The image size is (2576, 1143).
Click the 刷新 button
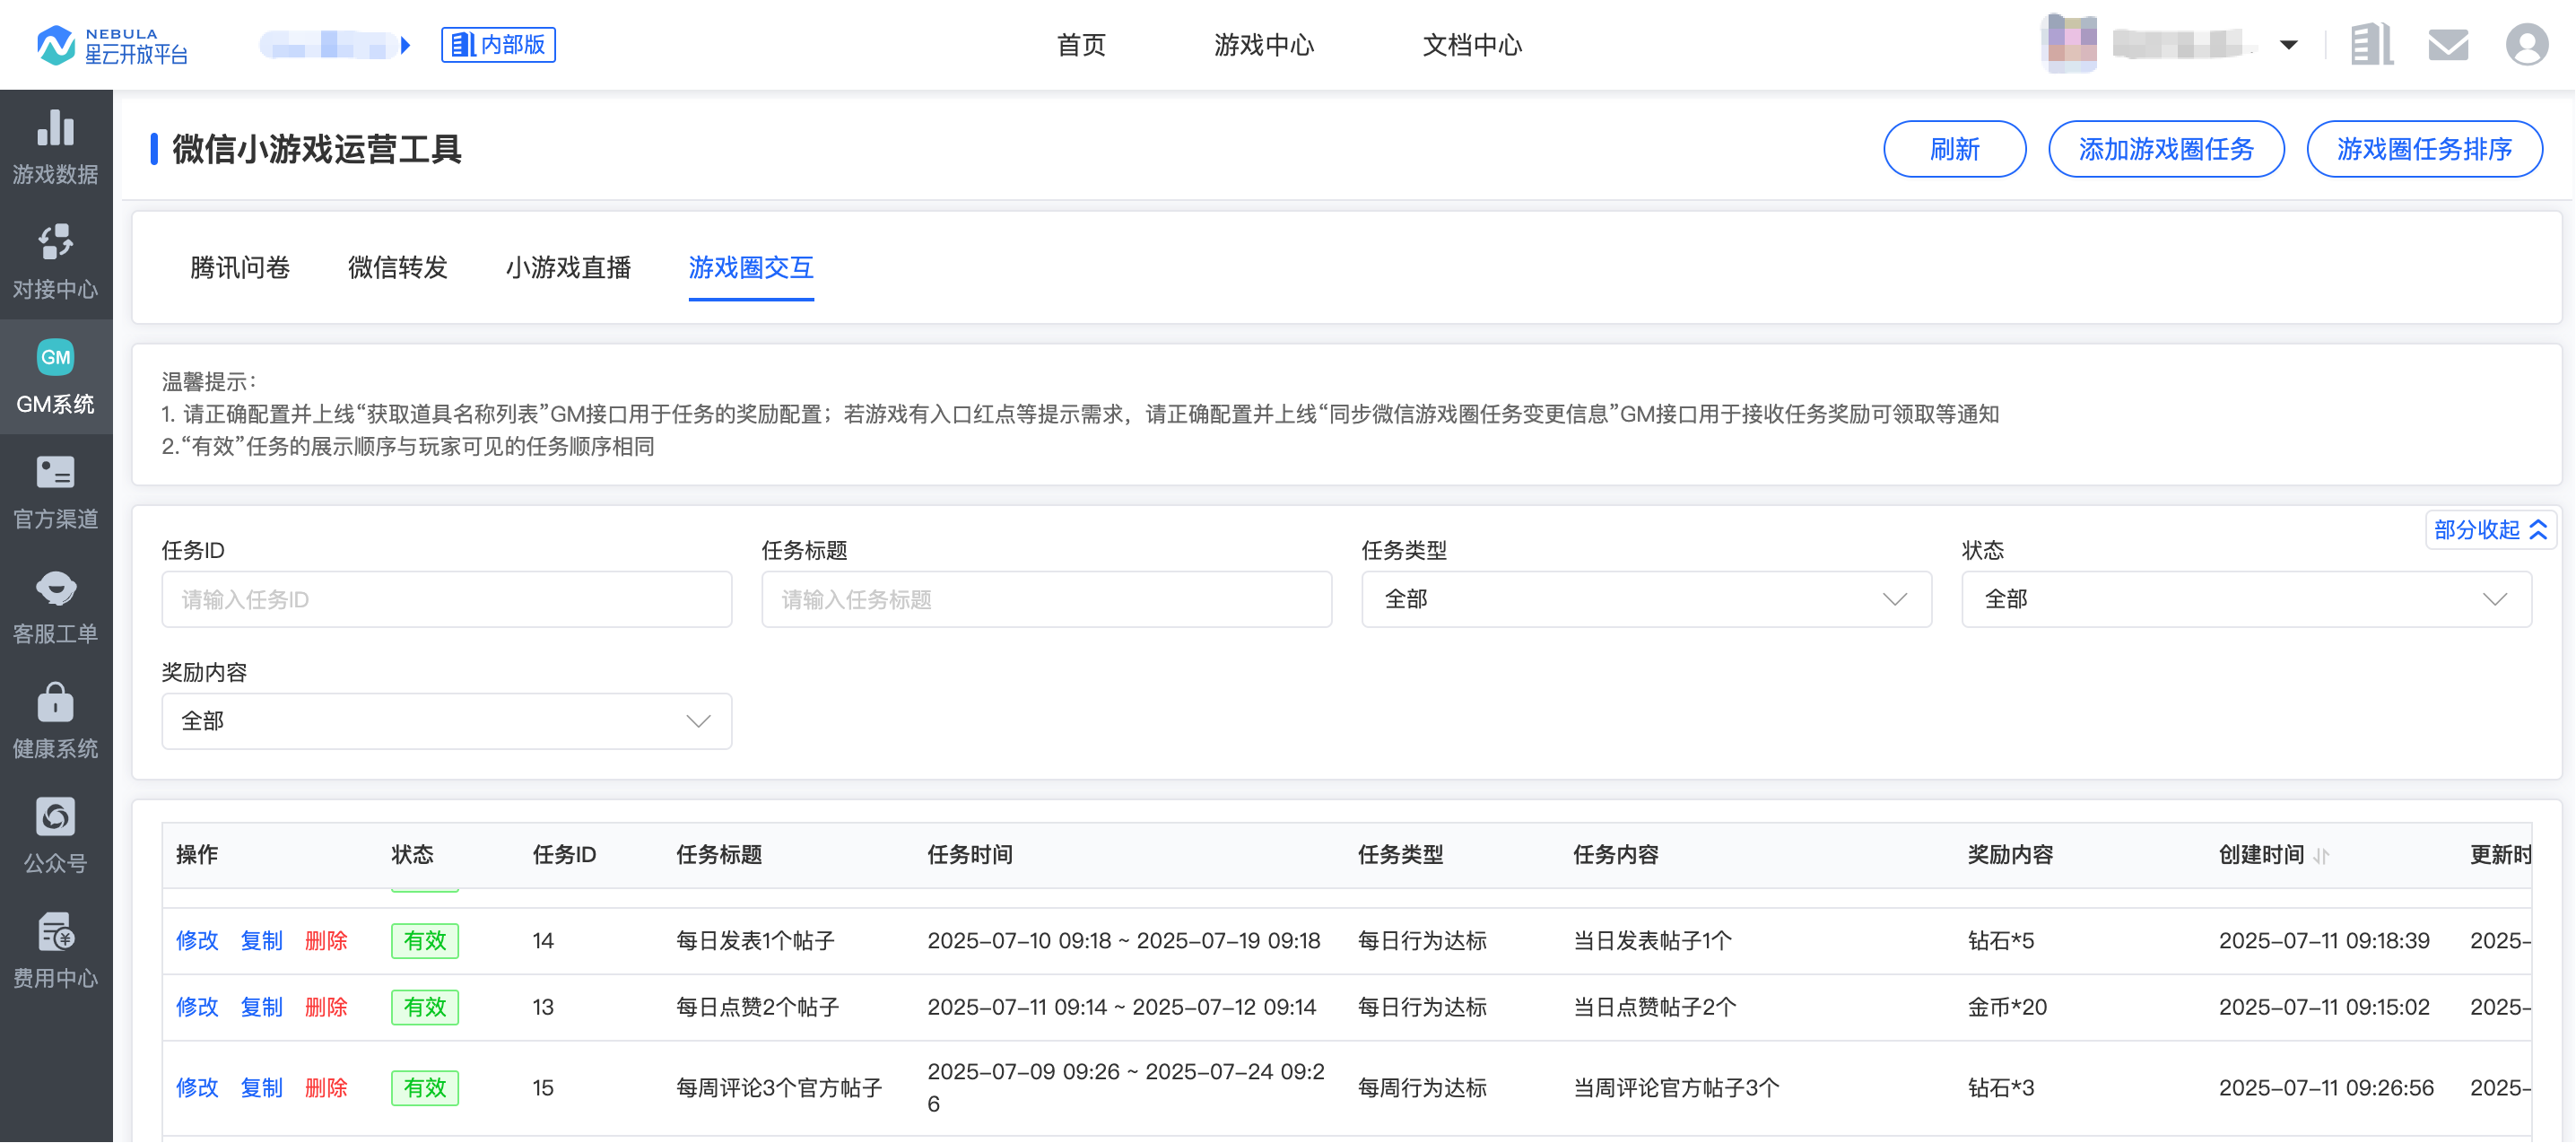pos(1955,149)
